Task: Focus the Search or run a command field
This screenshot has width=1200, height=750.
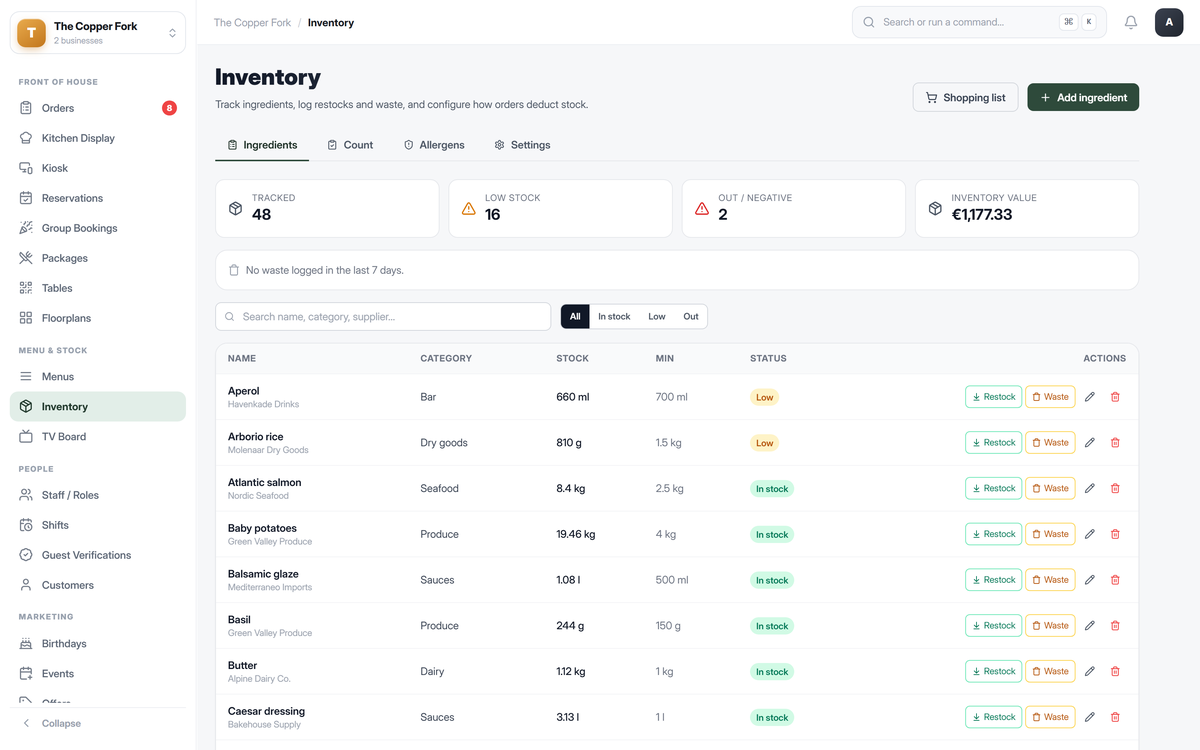Action: pos(979,22)
